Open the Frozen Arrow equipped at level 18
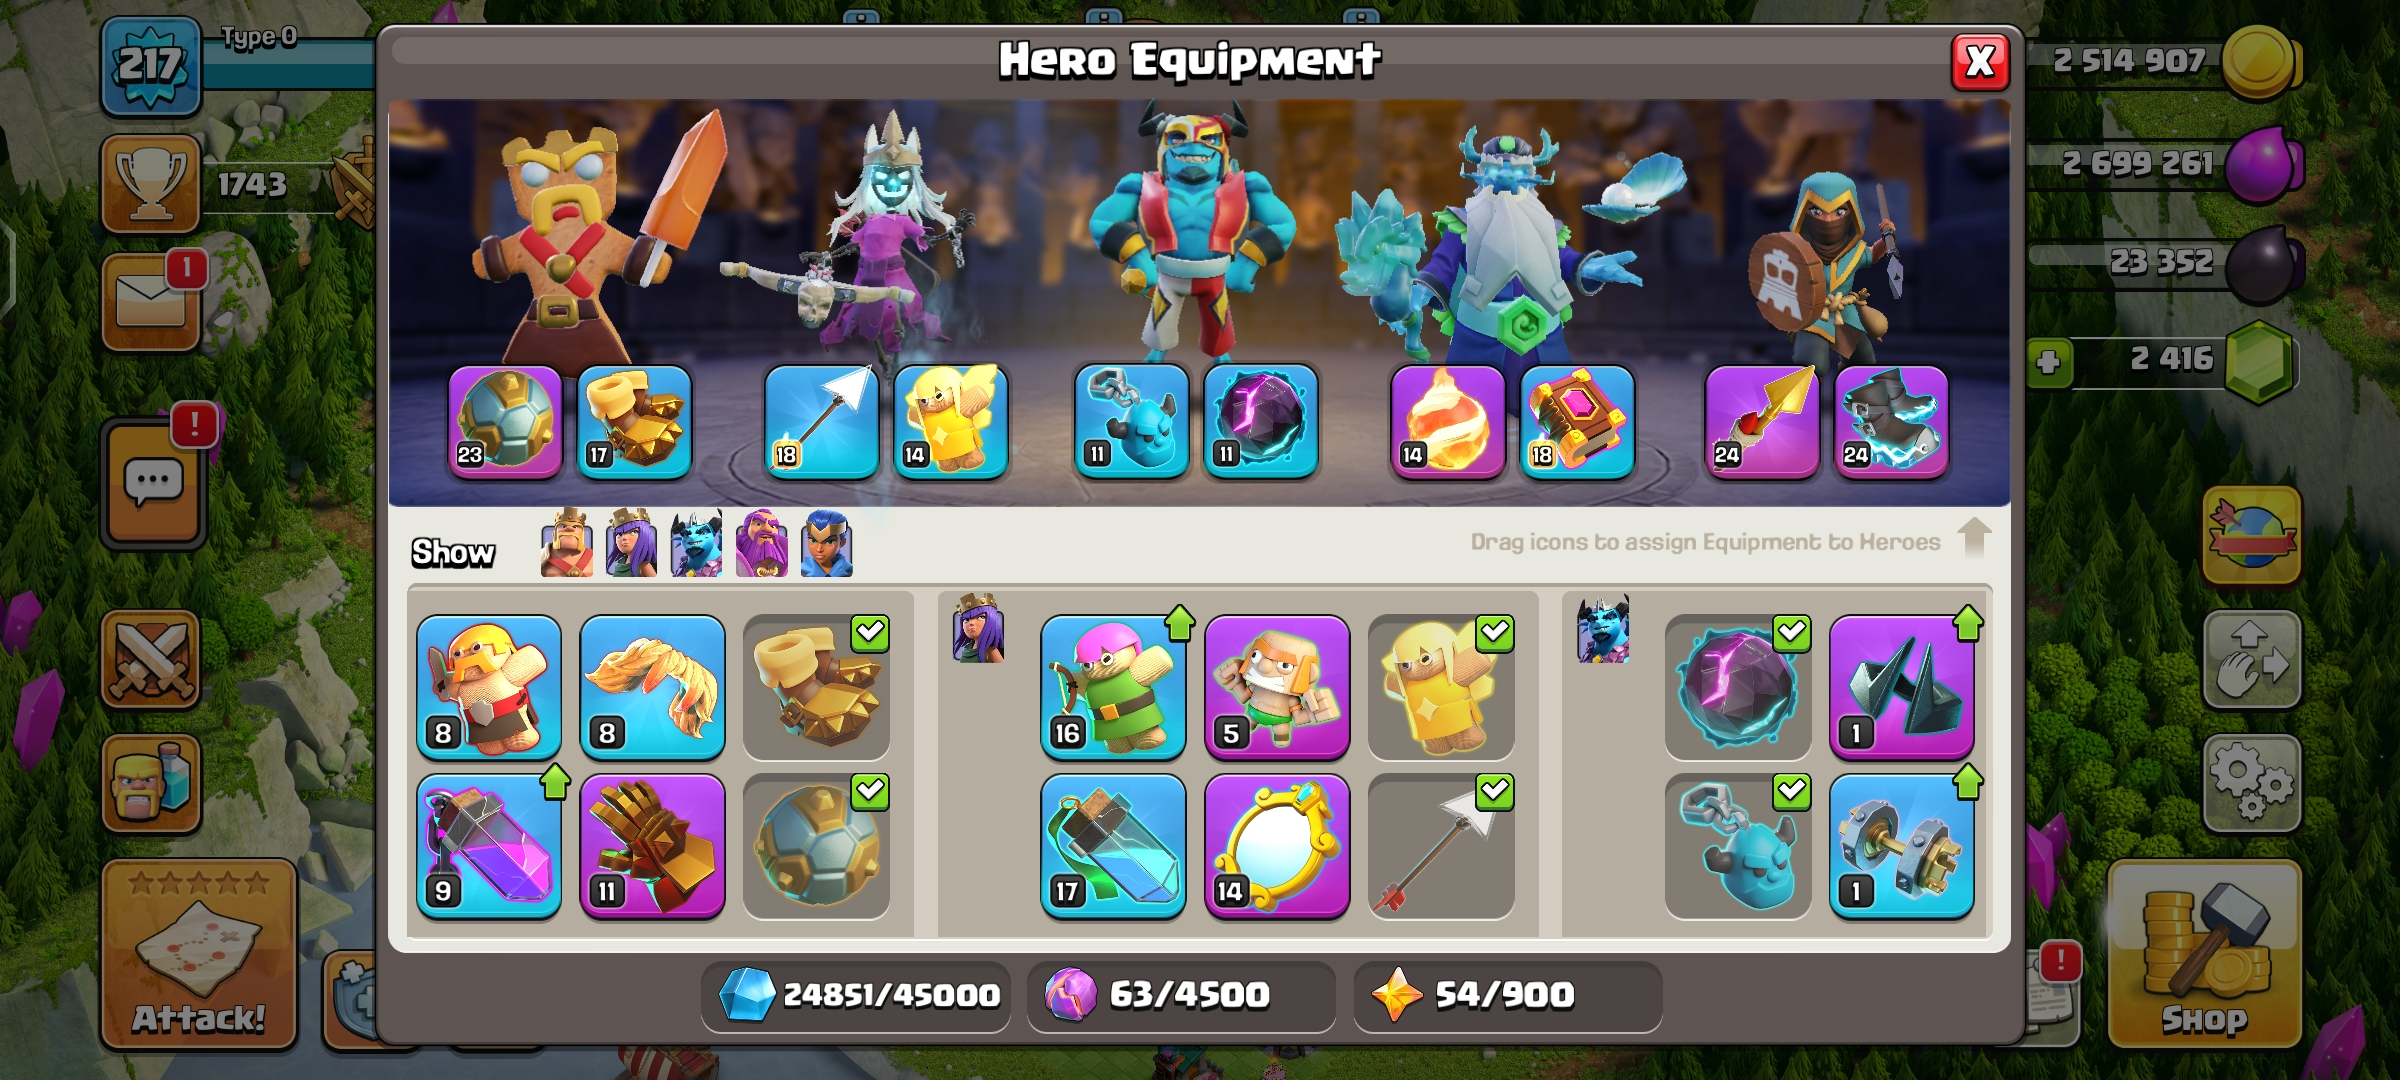This screenshot has height=1080, width=2400. click(821, 422)
